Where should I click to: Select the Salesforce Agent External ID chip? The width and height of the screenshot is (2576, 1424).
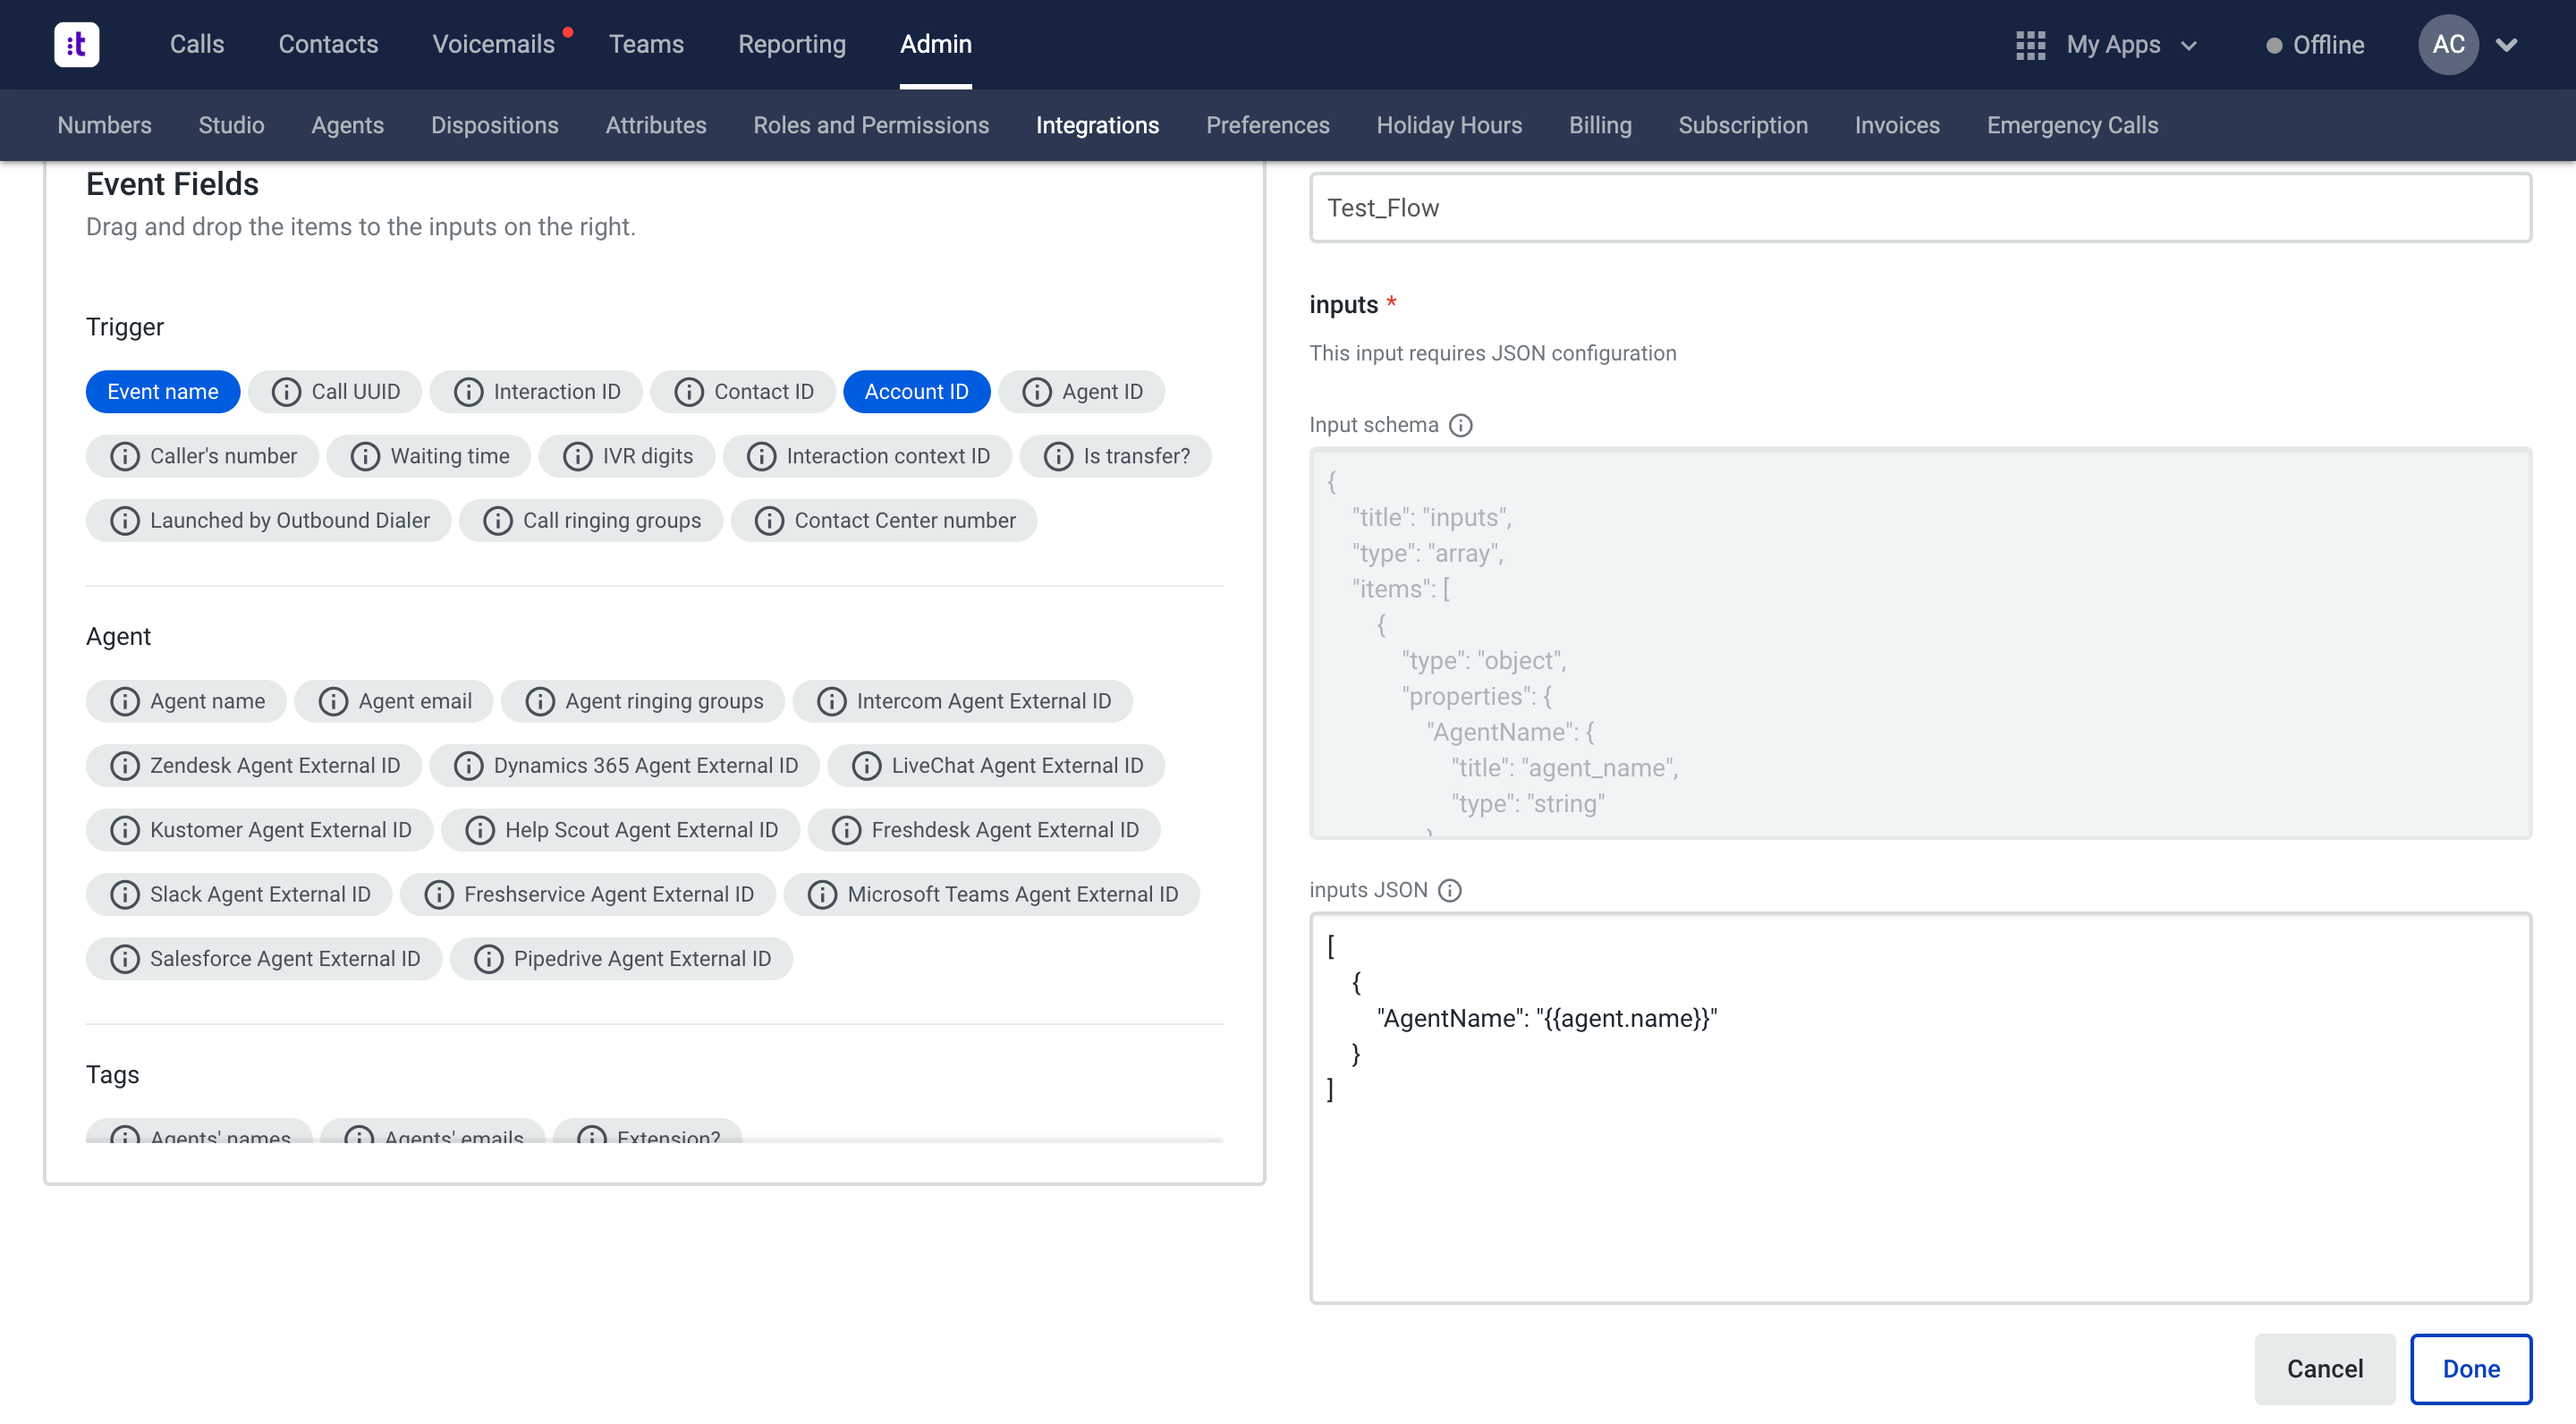click(x=264, y=959)
